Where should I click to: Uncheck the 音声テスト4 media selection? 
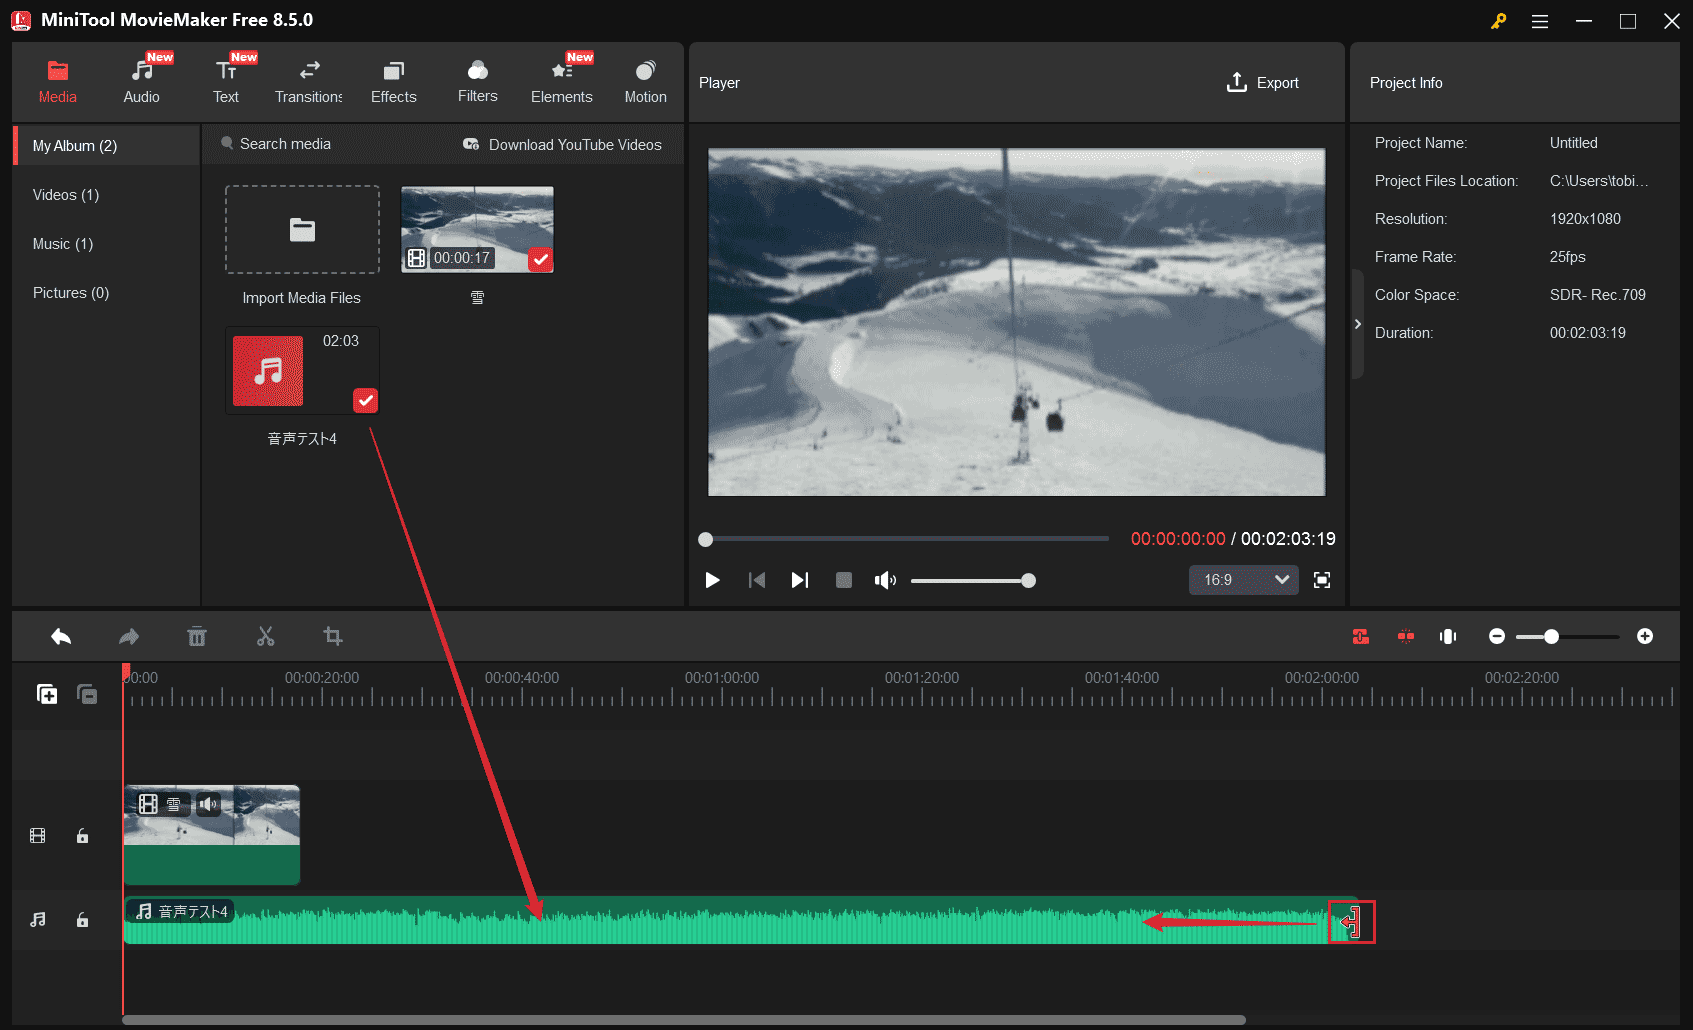[365, 400]
